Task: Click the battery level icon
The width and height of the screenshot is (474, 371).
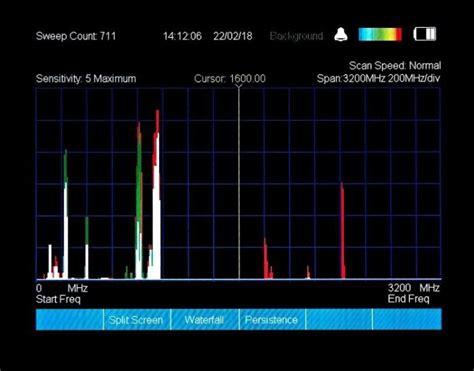Action: 425,34
